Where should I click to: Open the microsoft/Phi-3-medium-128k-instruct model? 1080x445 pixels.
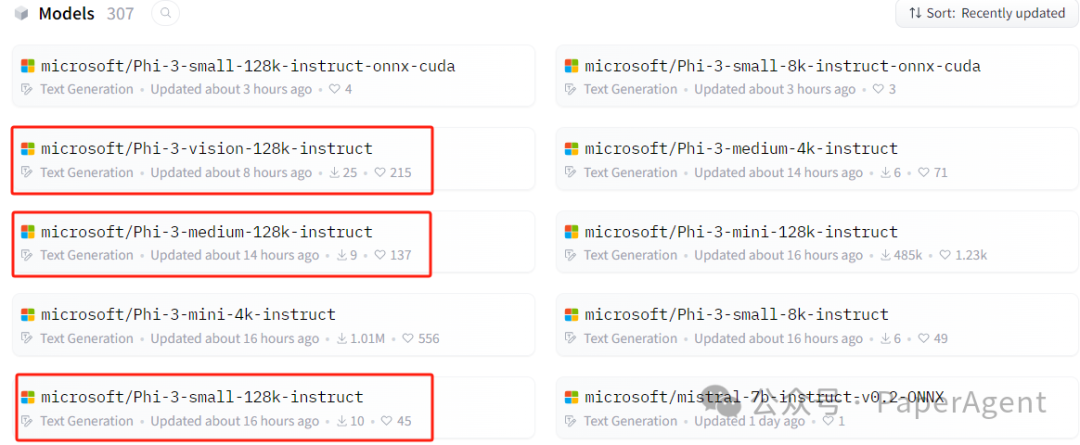206,232
